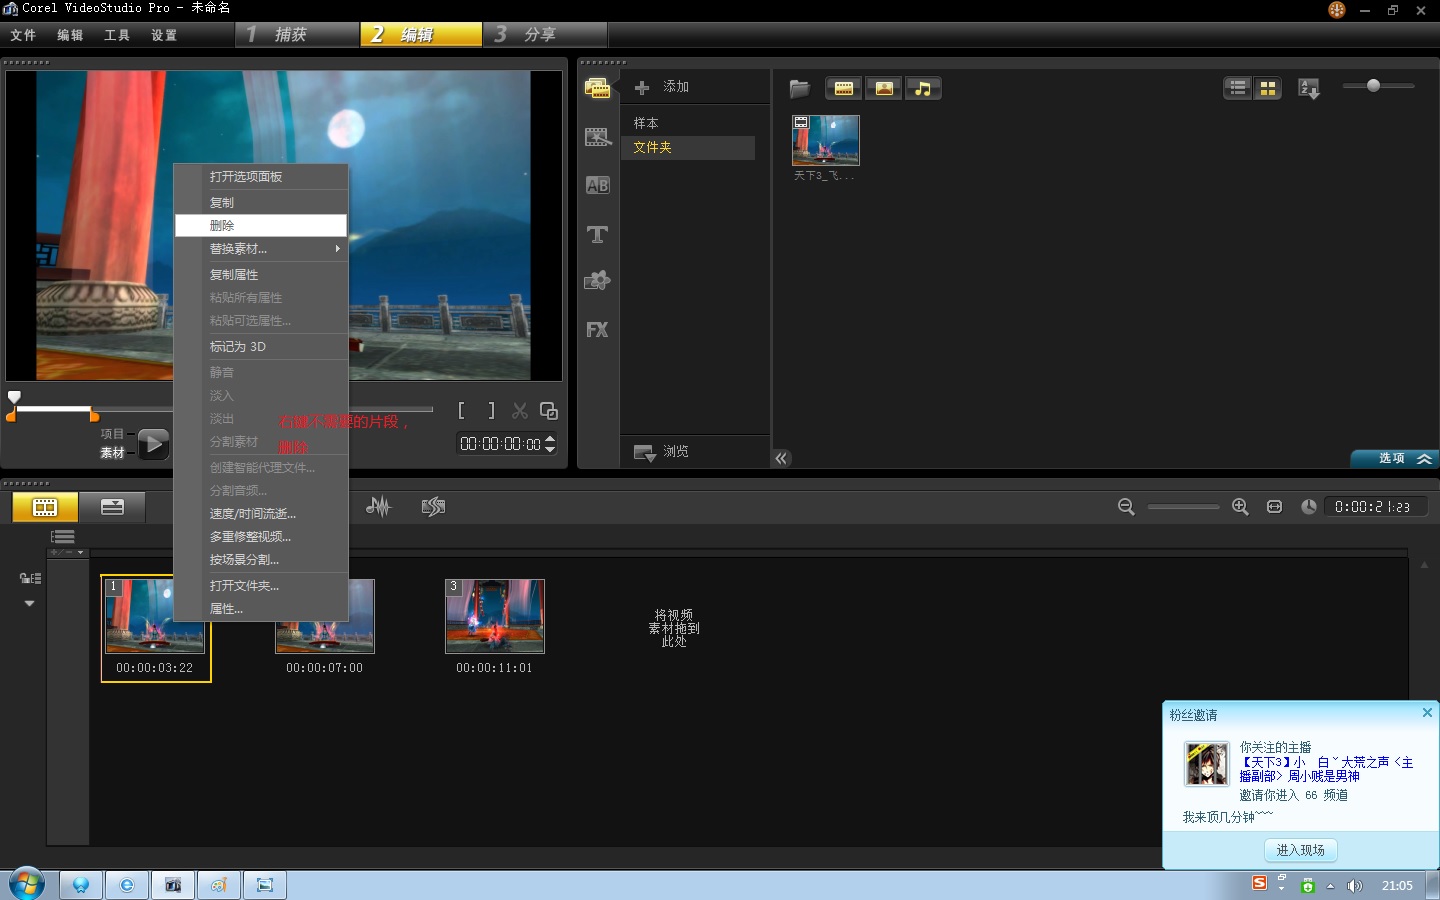1440x900 pixels.
Task: Choose 按场景分割... in the context menu
Action: [261, 559]
